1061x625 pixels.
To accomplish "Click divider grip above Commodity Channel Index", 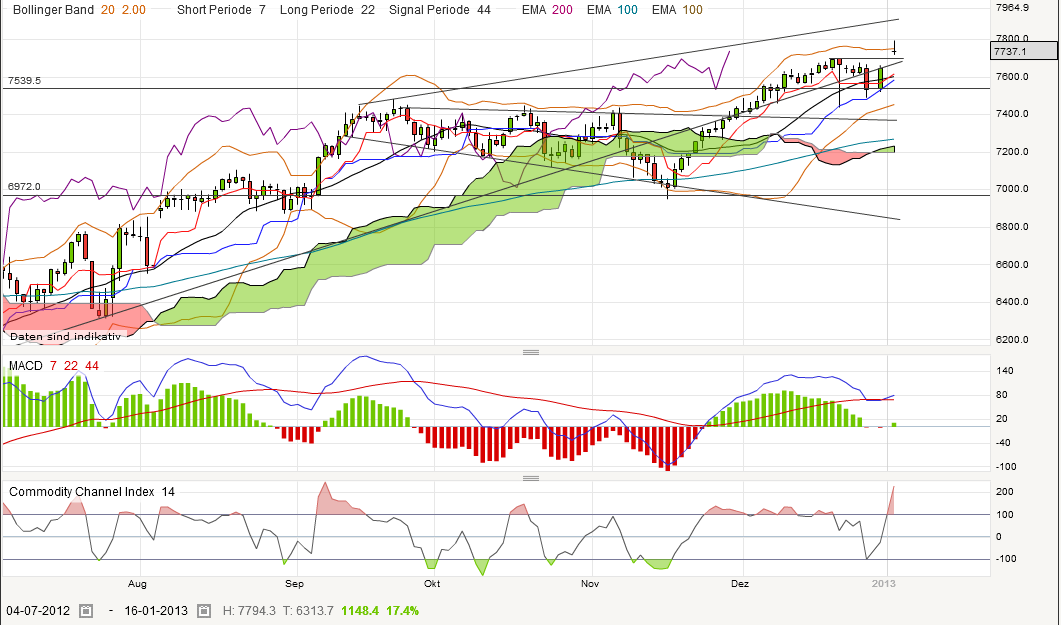I will pyautogui.click(x=530, y=477).
